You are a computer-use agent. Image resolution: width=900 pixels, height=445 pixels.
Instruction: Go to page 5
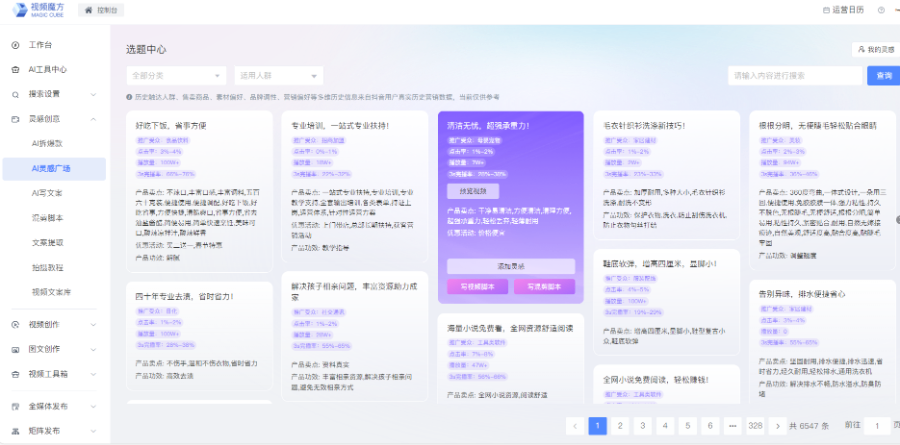coord(688,425)
